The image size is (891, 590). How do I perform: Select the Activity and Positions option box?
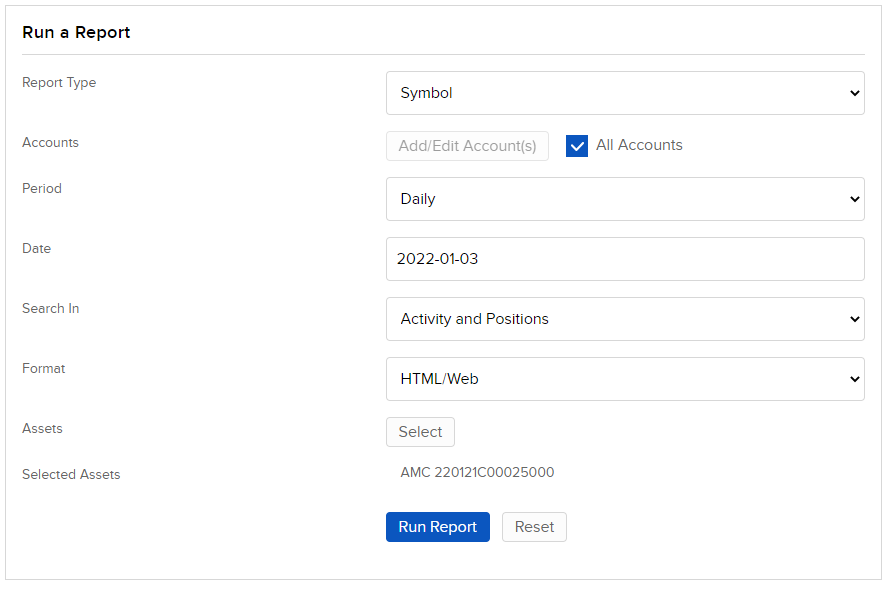[x=625, y=318]
